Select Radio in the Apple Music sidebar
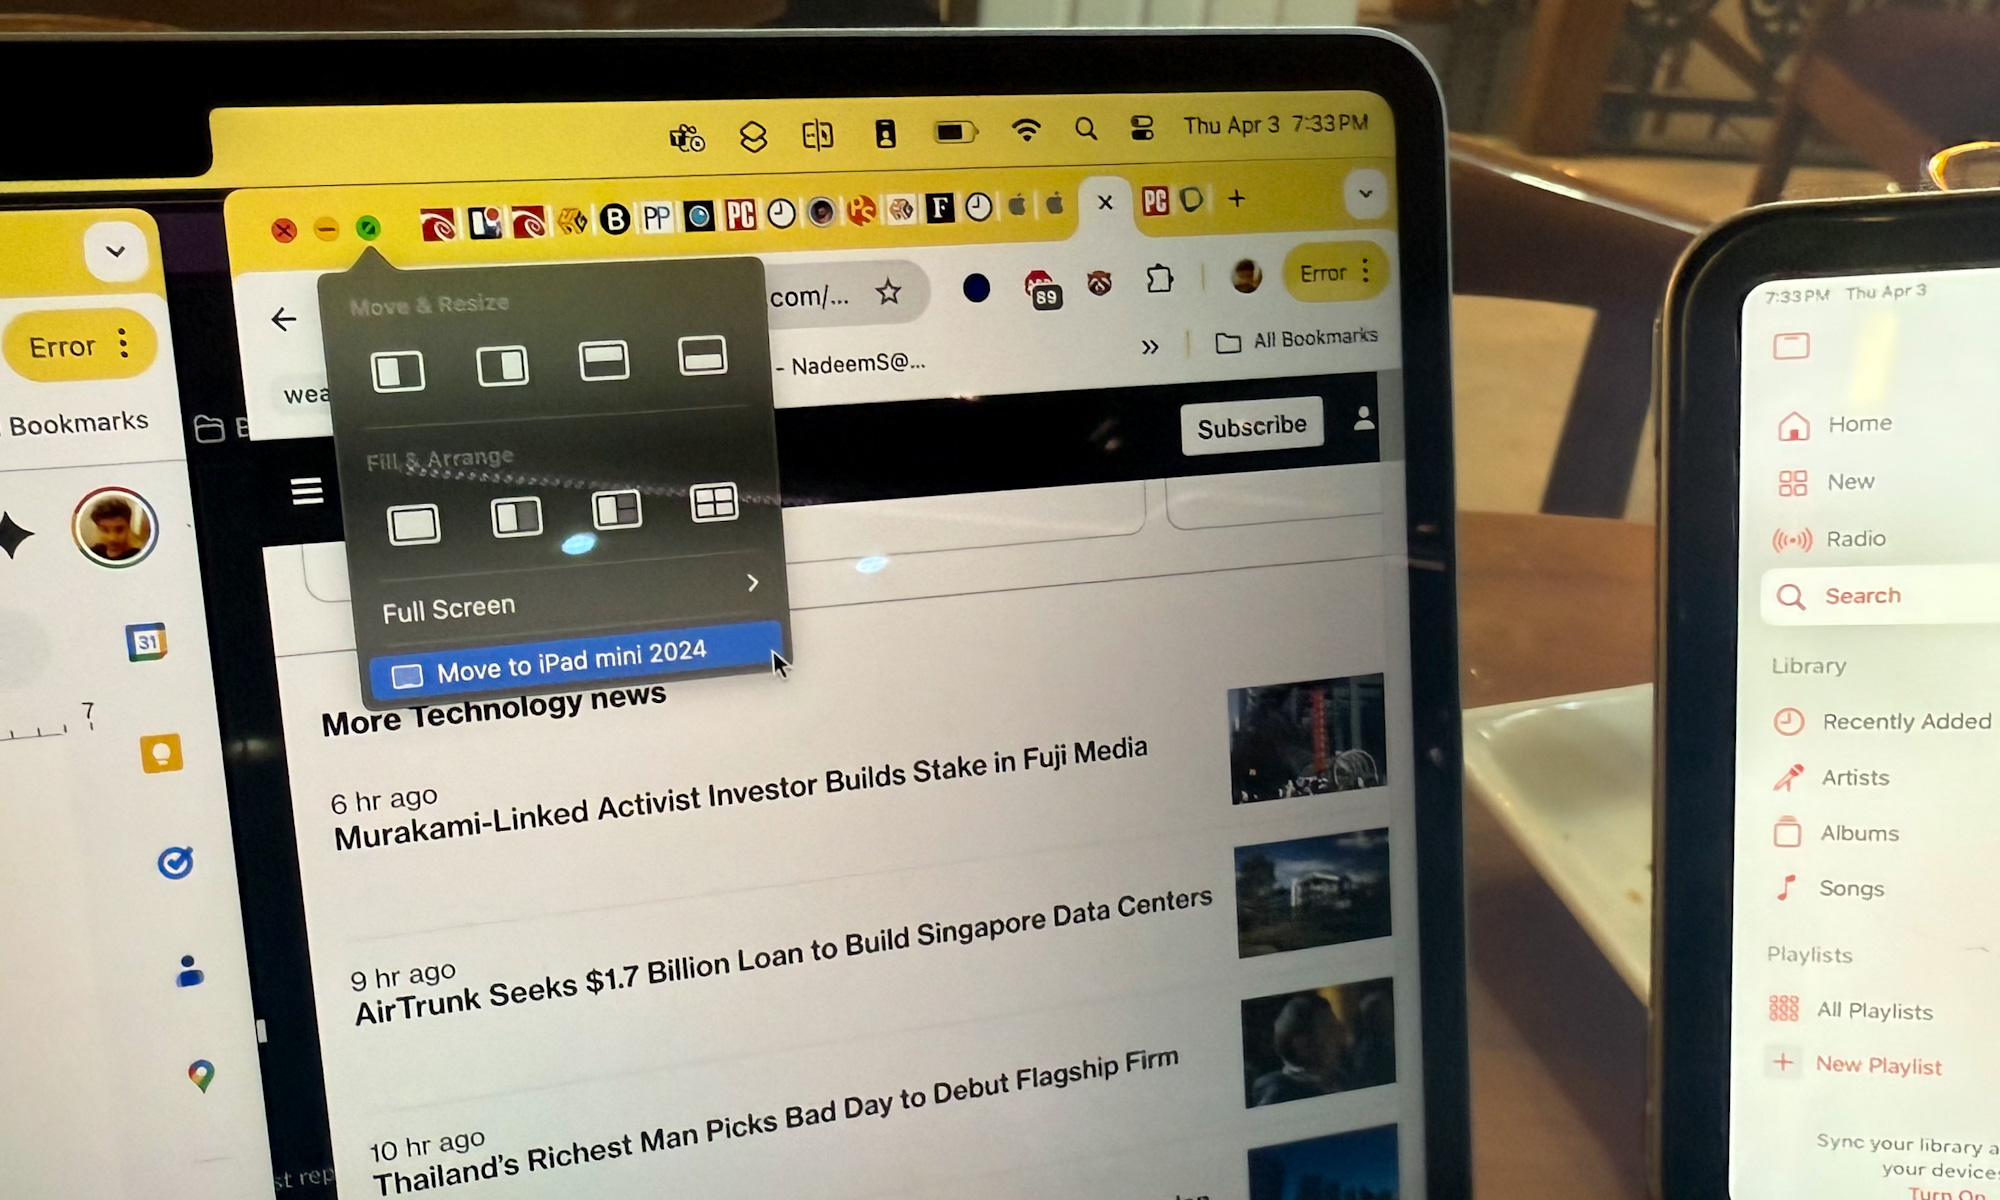Screen dimensions: 2000x1200 tap(1856, 539)
